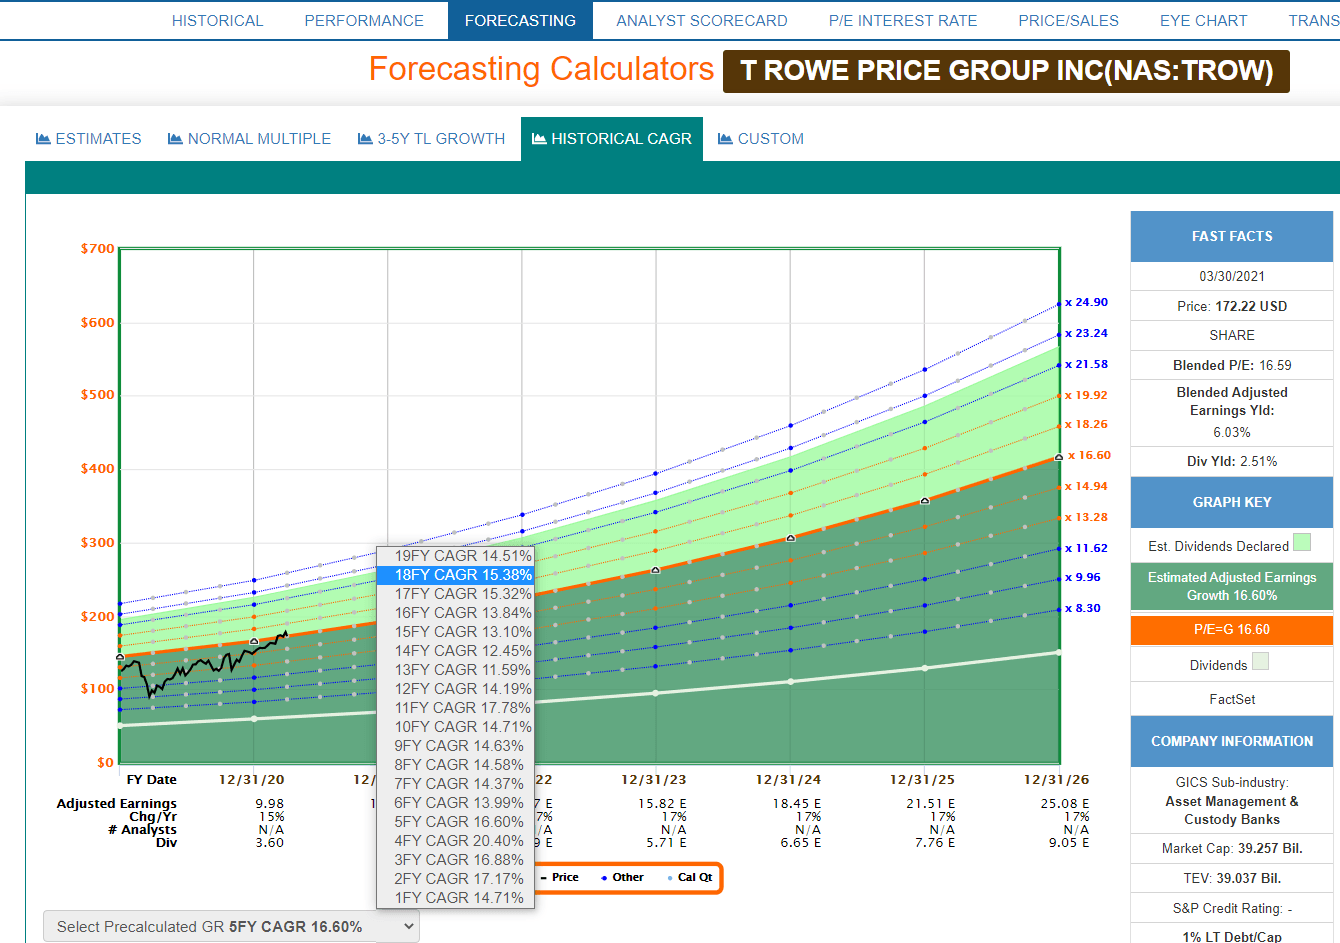Click chart icon beside 3-5Y TL Growth

pyautogui.click(x=365, y=139)
